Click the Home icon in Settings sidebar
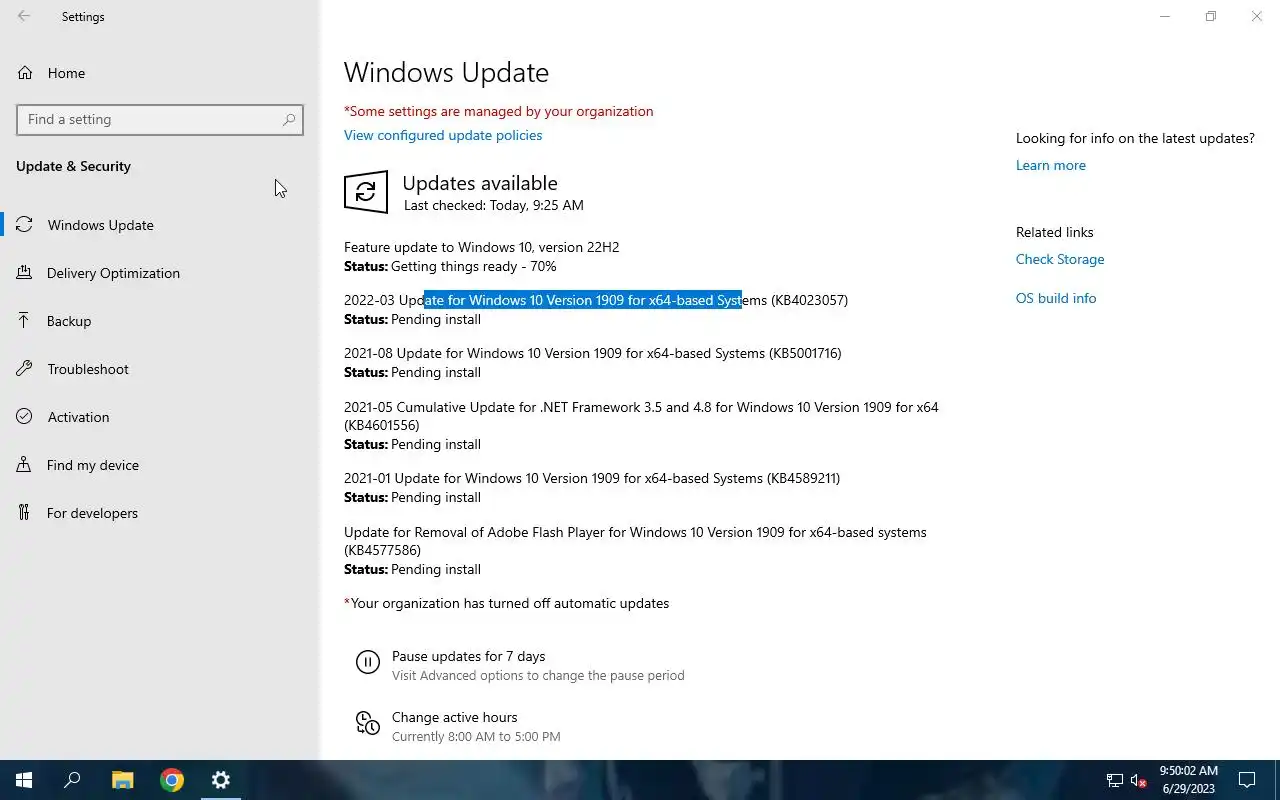Screen dimensions: 1280x800 (25, 73)
